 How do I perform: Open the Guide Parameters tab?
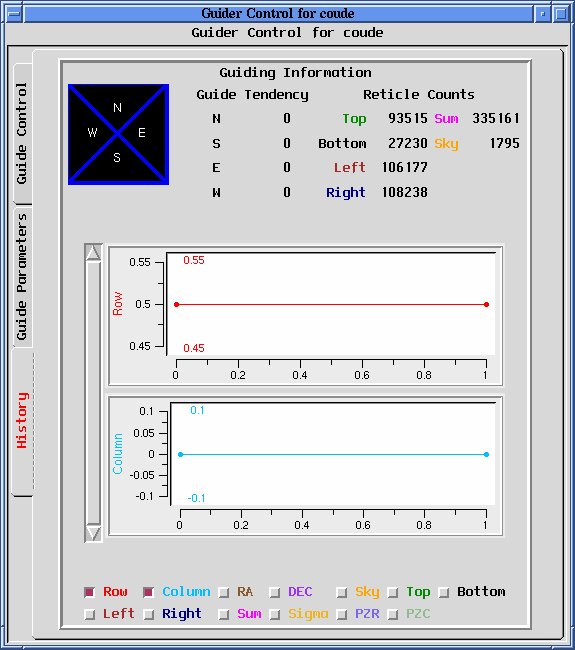[22, 276]
